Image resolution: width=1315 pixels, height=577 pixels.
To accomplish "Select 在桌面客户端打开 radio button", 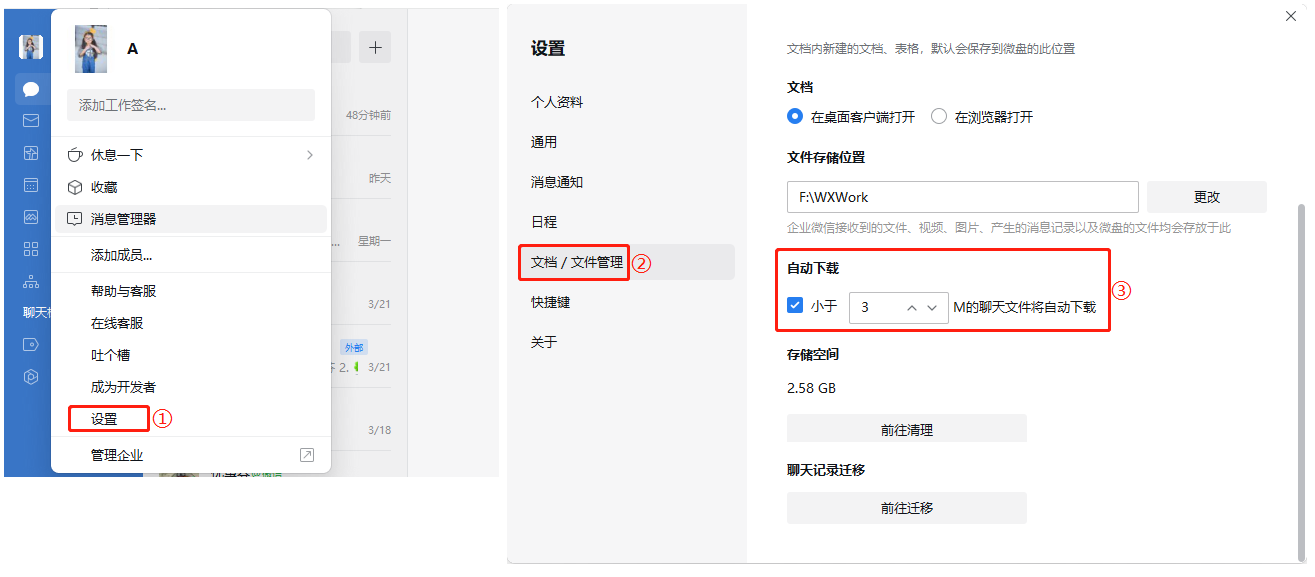I will point(795,116).
